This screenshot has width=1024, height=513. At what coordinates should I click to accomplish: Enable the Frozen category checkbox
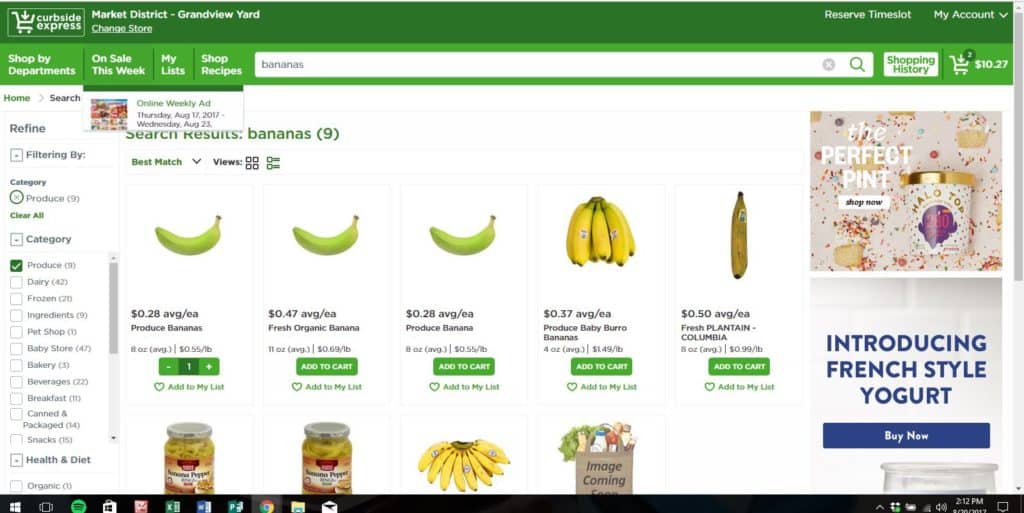16,298
